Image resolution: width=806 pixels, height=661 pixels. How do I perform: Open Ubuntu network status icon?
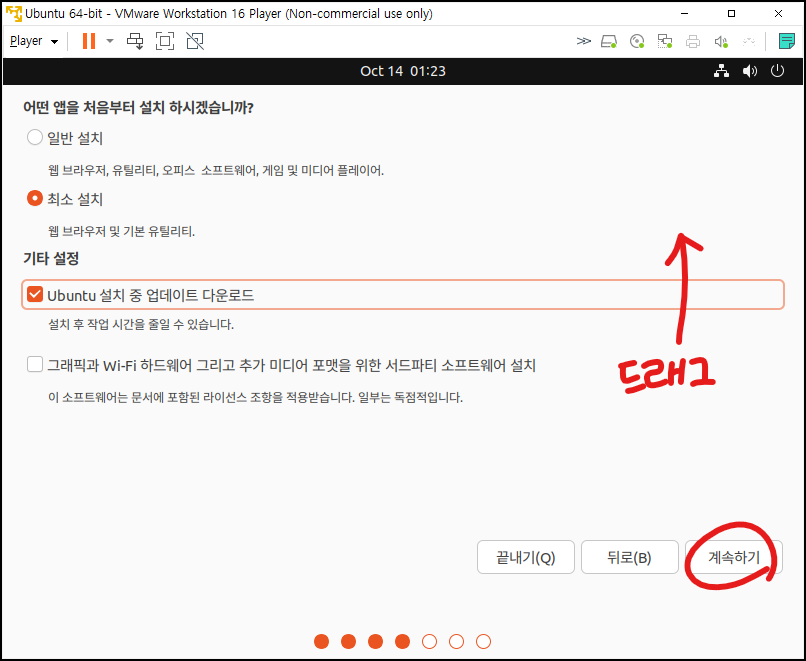(721, 71)
